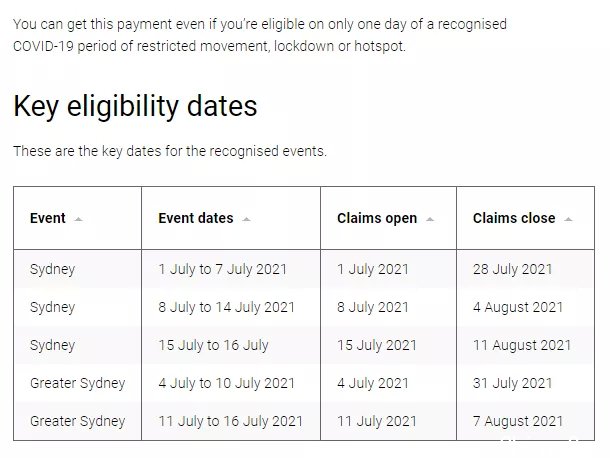
Task: Select the Key eligibility dates heading
Action: coord(135,106)
